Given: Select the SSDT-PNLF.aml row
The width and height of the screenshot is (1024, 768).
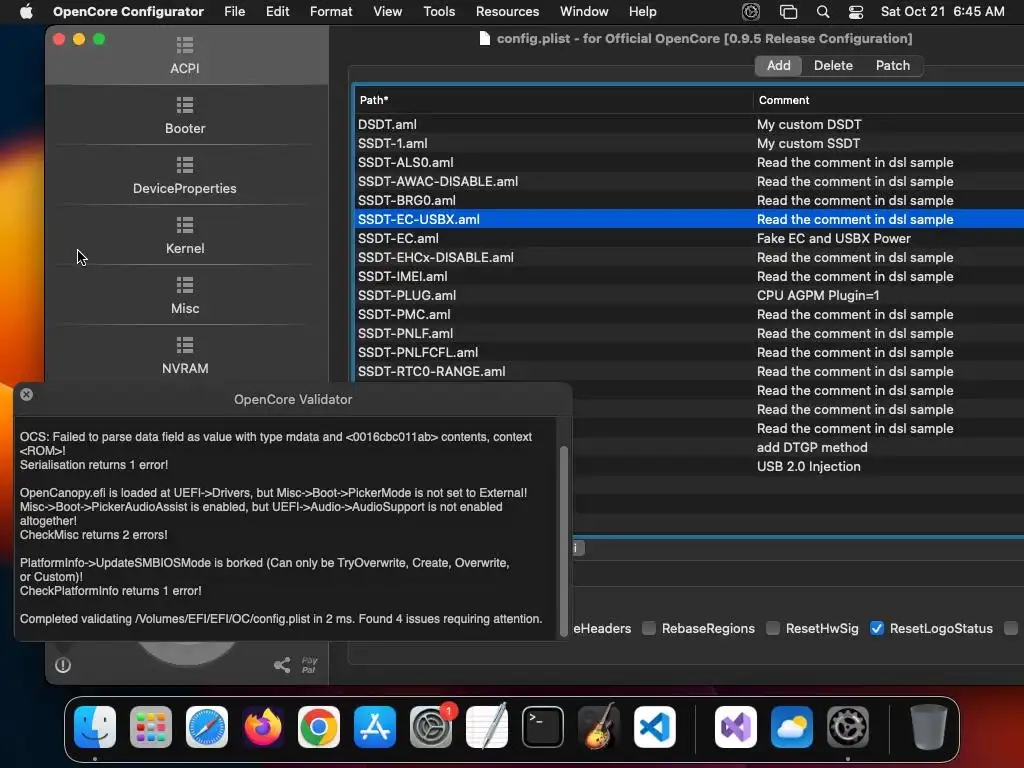Looking at the screenshot, I should tap(689, 333).
